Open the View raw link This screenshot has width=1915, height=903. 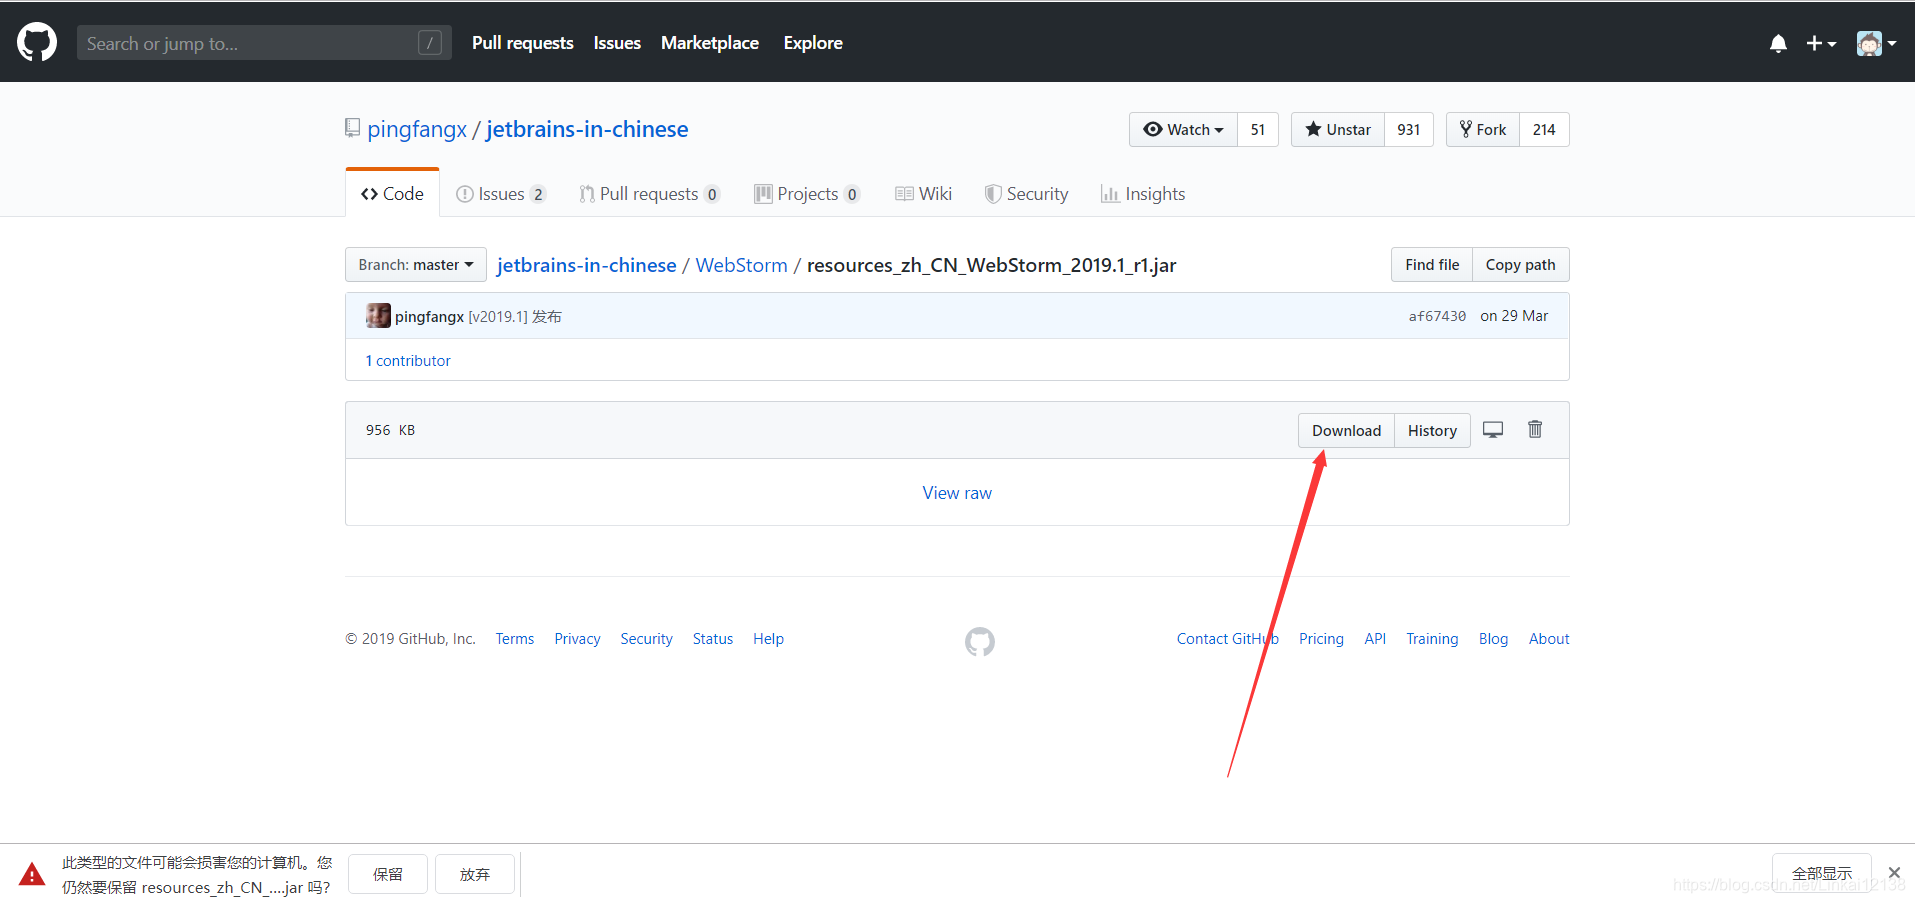point(957,493)
